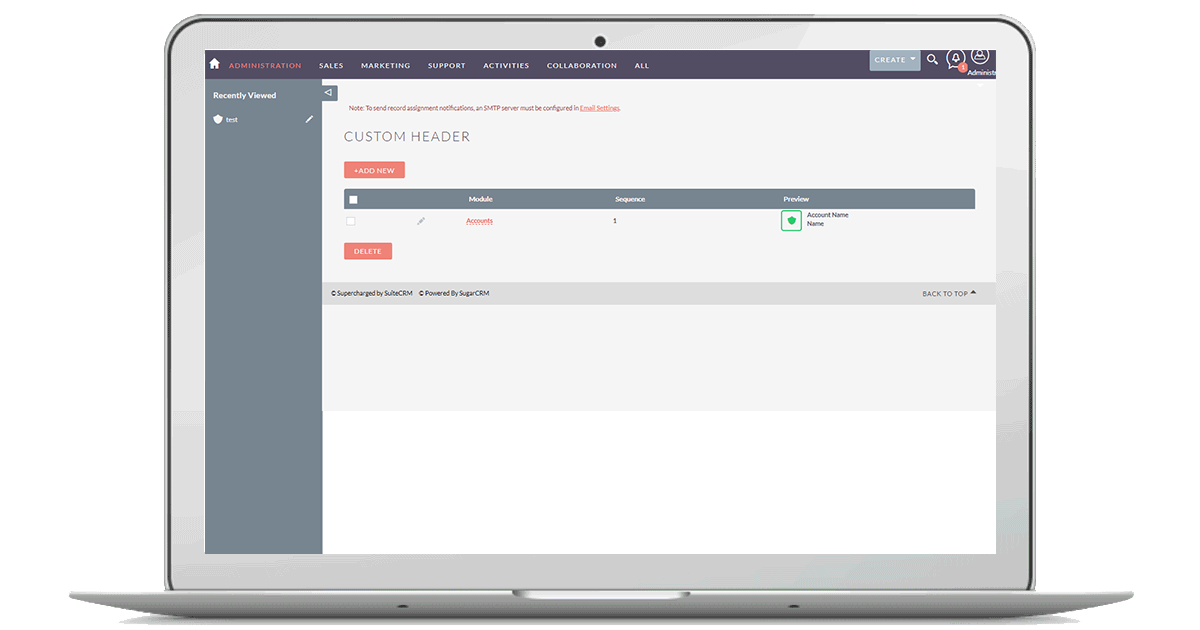Toggle the select-all header checkbox
Screen dimensions: 1200x630
[x=353, y=199]
